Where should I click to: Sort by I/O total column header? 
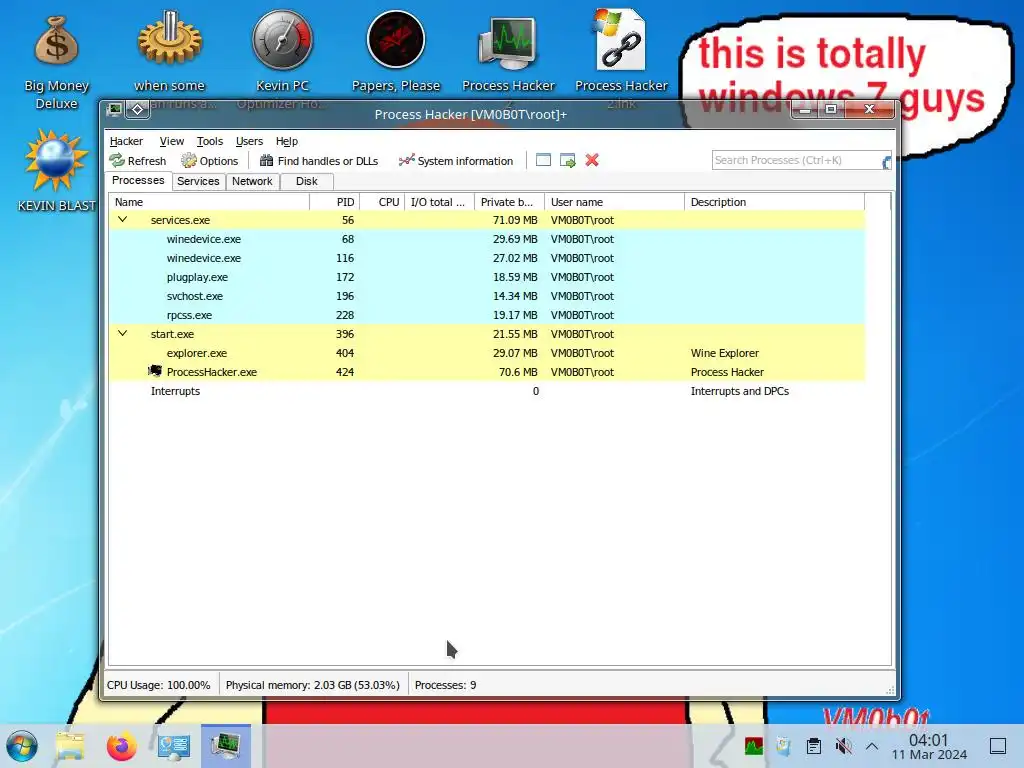pyautogui.click(x=440, y=202)
